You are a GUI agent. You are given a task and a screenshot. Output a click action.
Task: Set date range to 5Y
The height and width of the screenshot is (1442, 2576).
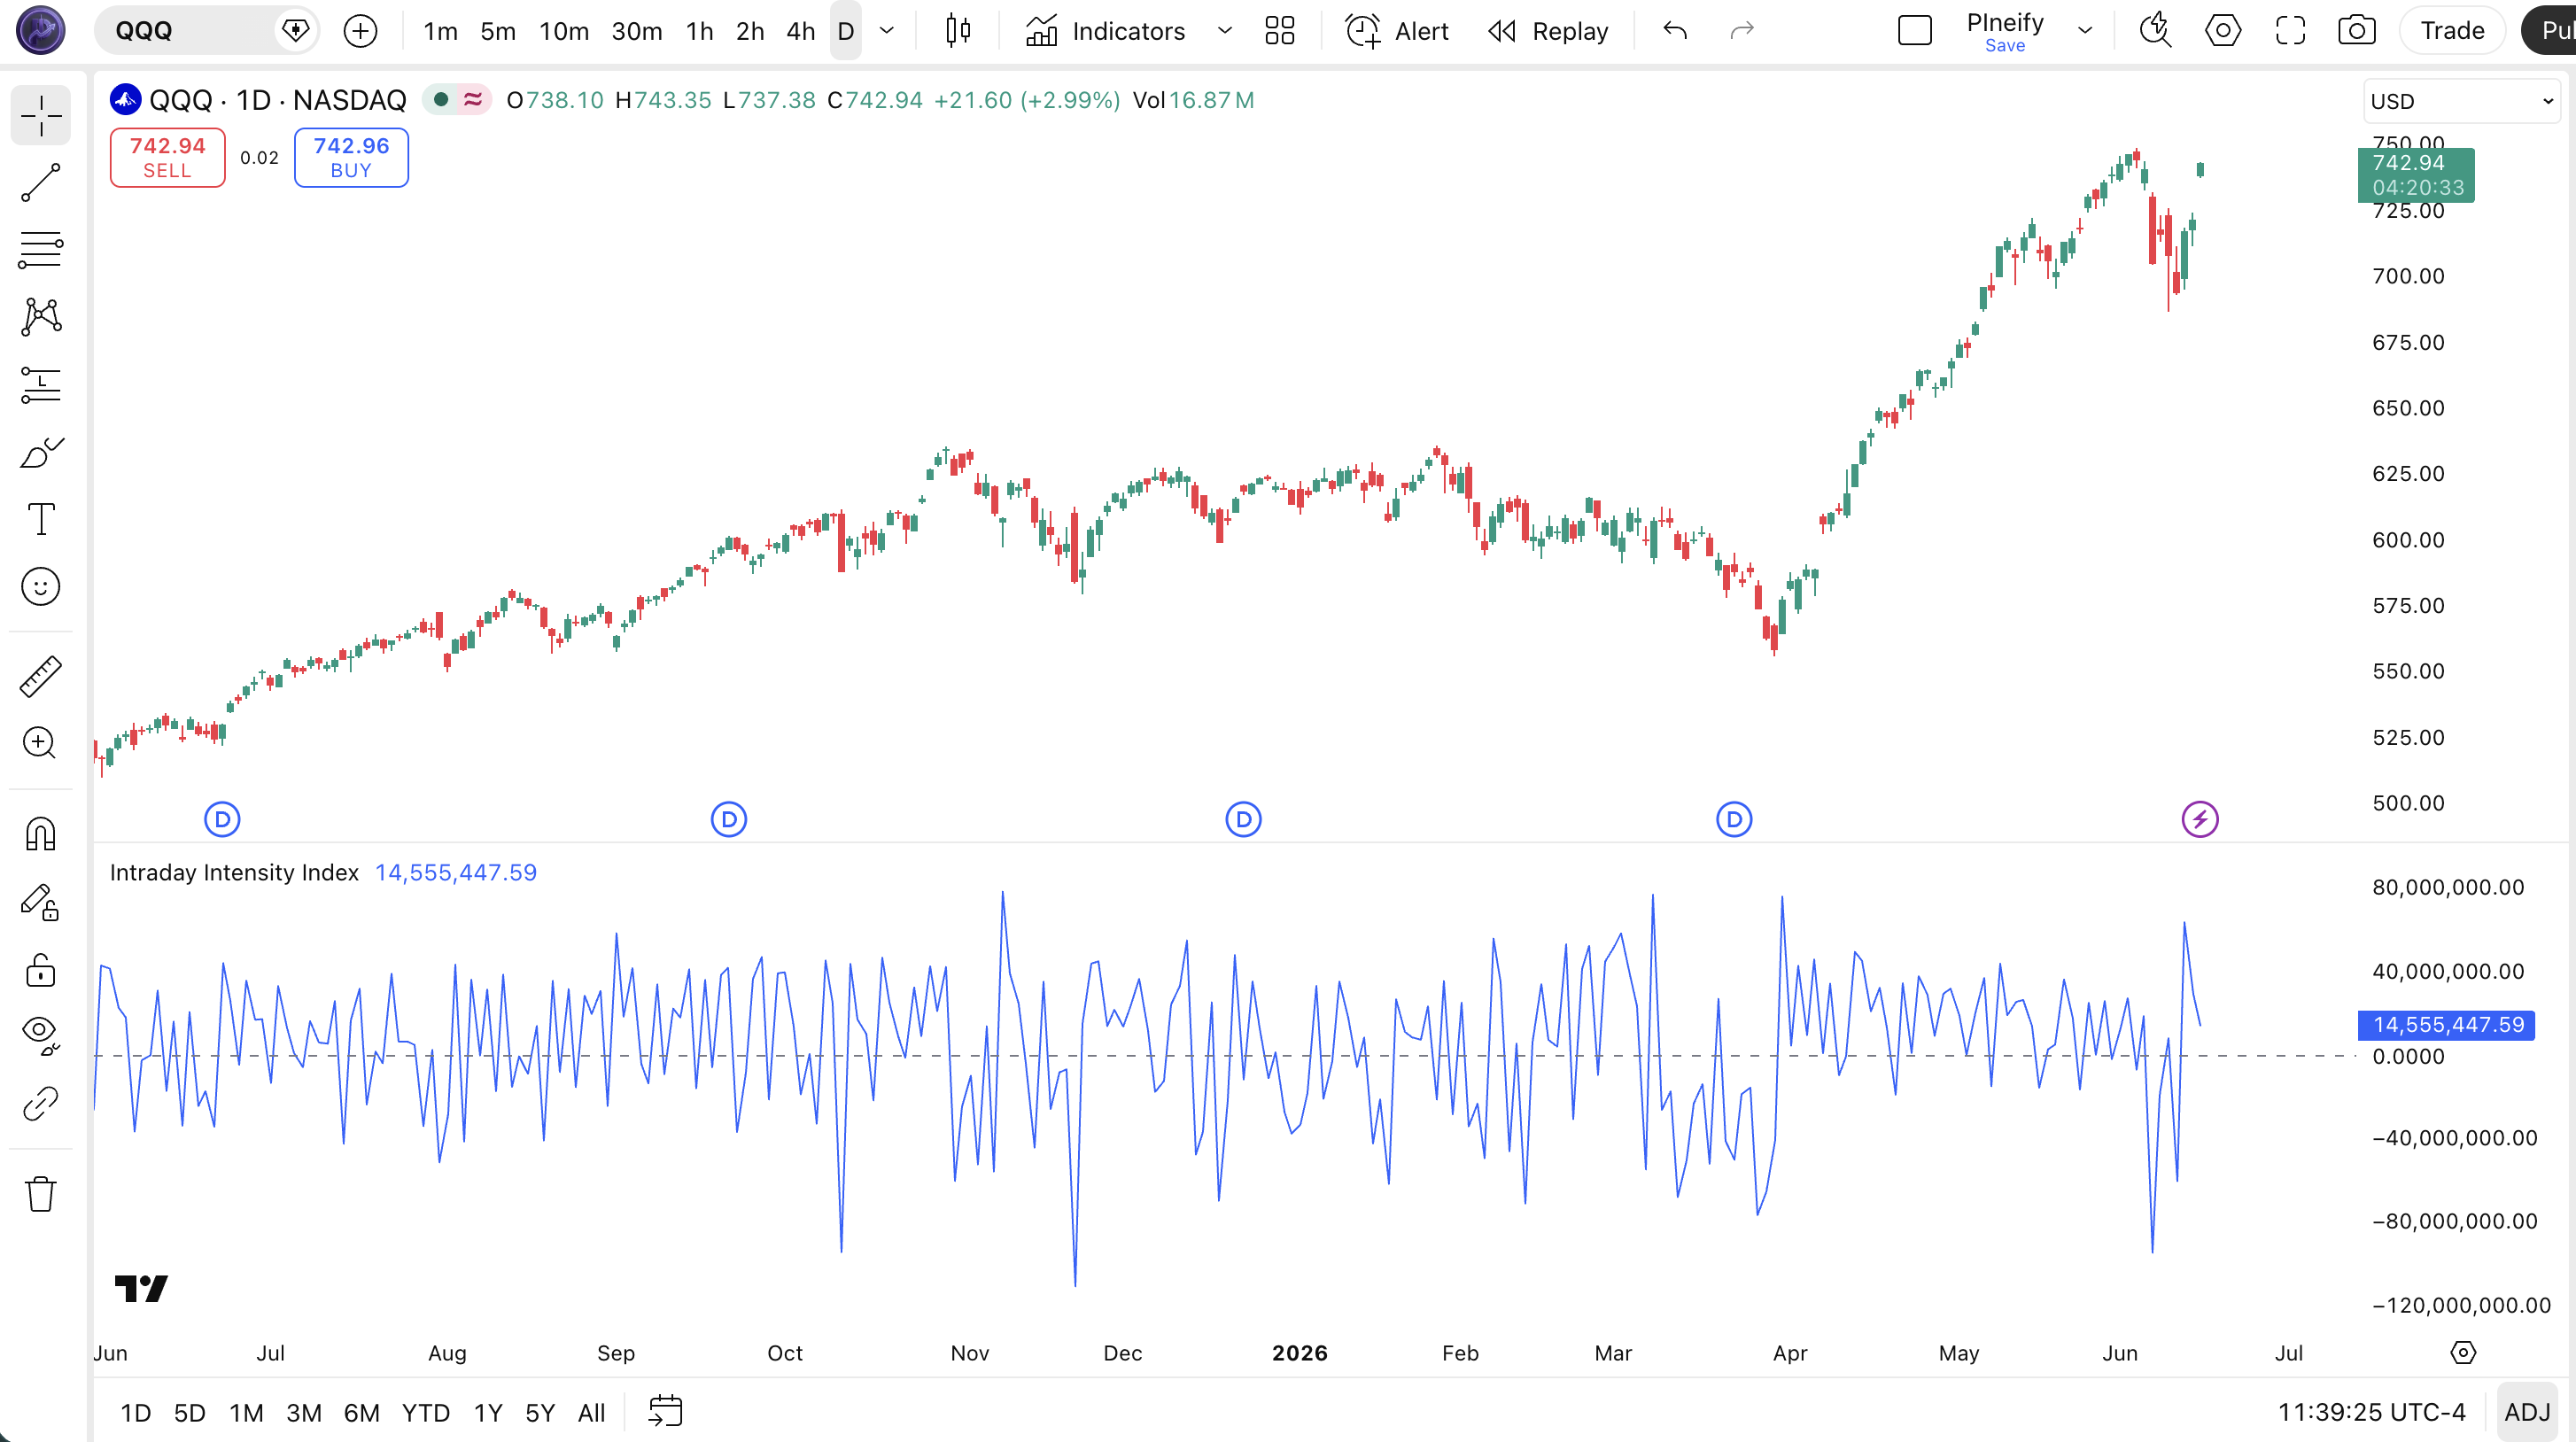click(x=540, y=1412)
